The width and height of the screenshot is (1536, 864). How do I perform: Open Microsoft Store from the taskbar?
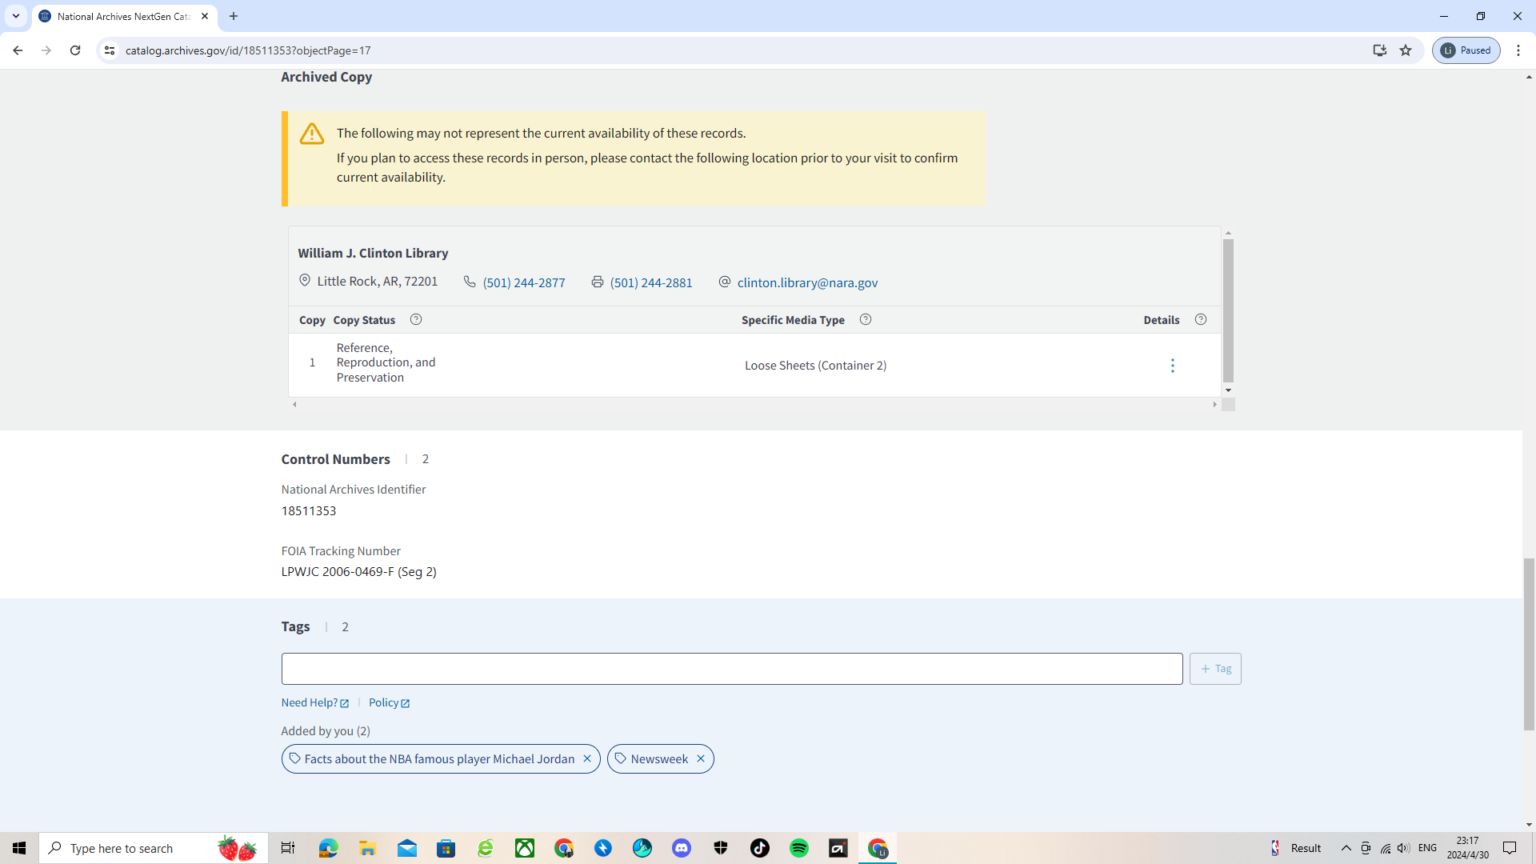[x=446, y=848]
